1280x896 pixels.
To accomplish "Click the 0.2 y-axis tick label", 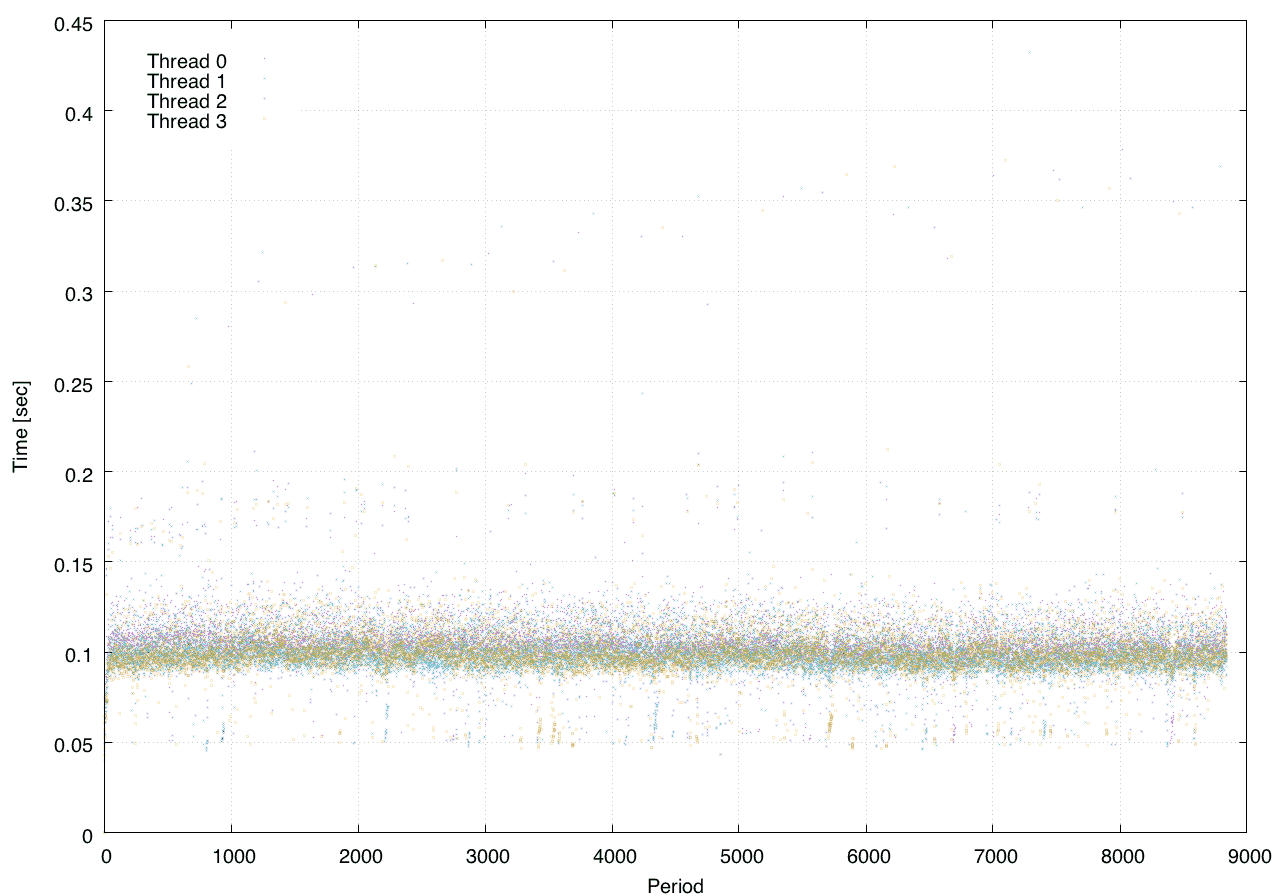I will 78,473.
